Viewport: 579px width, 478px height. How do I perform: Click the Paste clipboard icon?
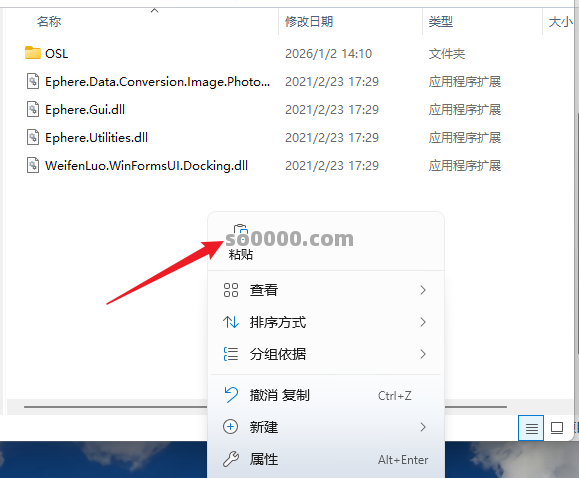click(241, 232)
